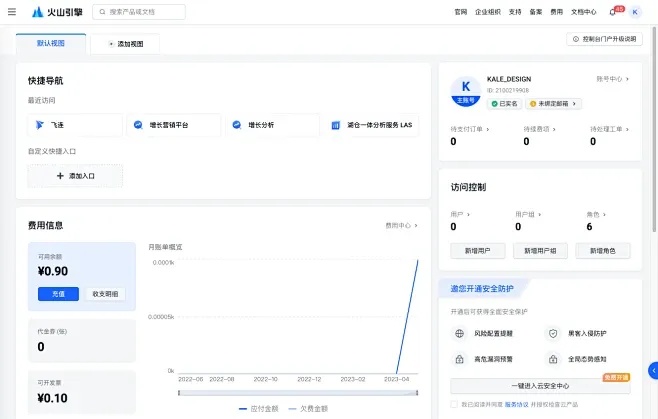
Task: Select the 添加视图 tab
Action: click(125, 44)
